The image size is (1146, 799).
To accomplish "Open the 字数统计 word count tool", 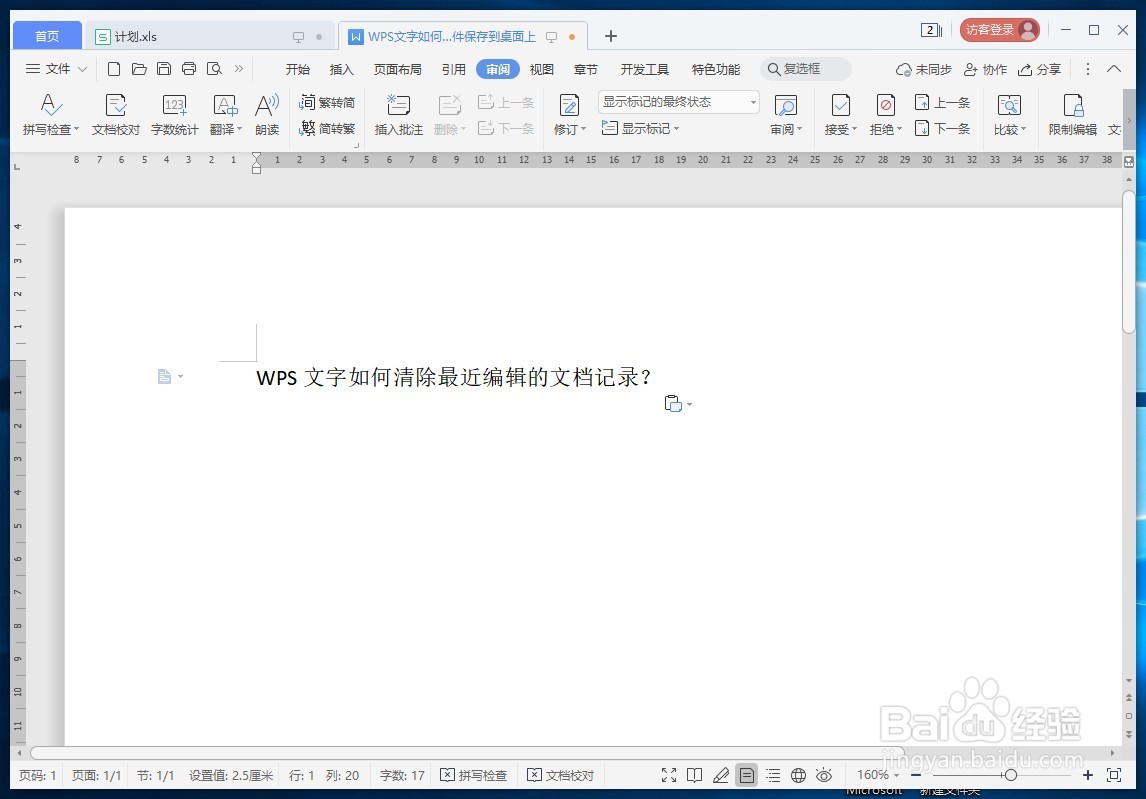I will pos(174,115).
